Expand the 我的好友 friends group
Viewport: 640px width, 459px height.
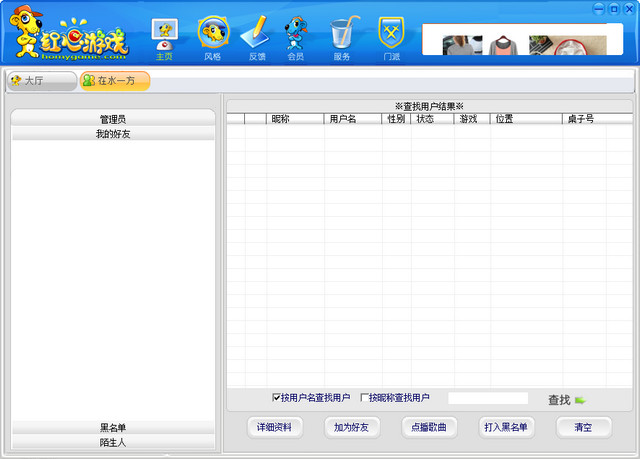112,133
